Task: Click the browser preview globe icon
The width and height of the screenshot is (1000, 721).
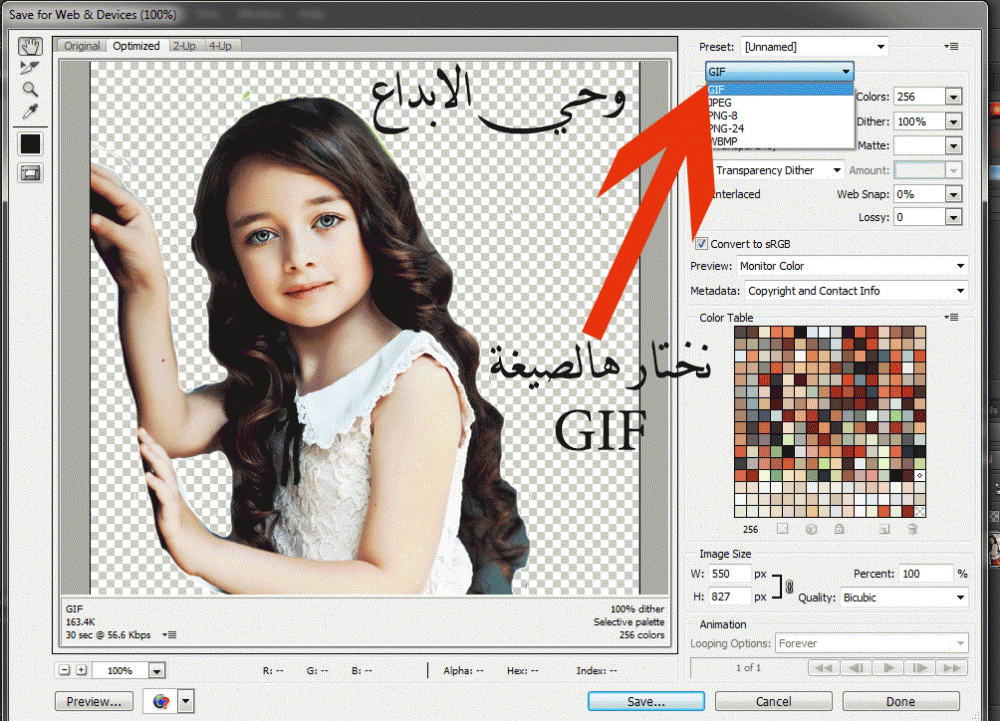Action: (160, 701)
